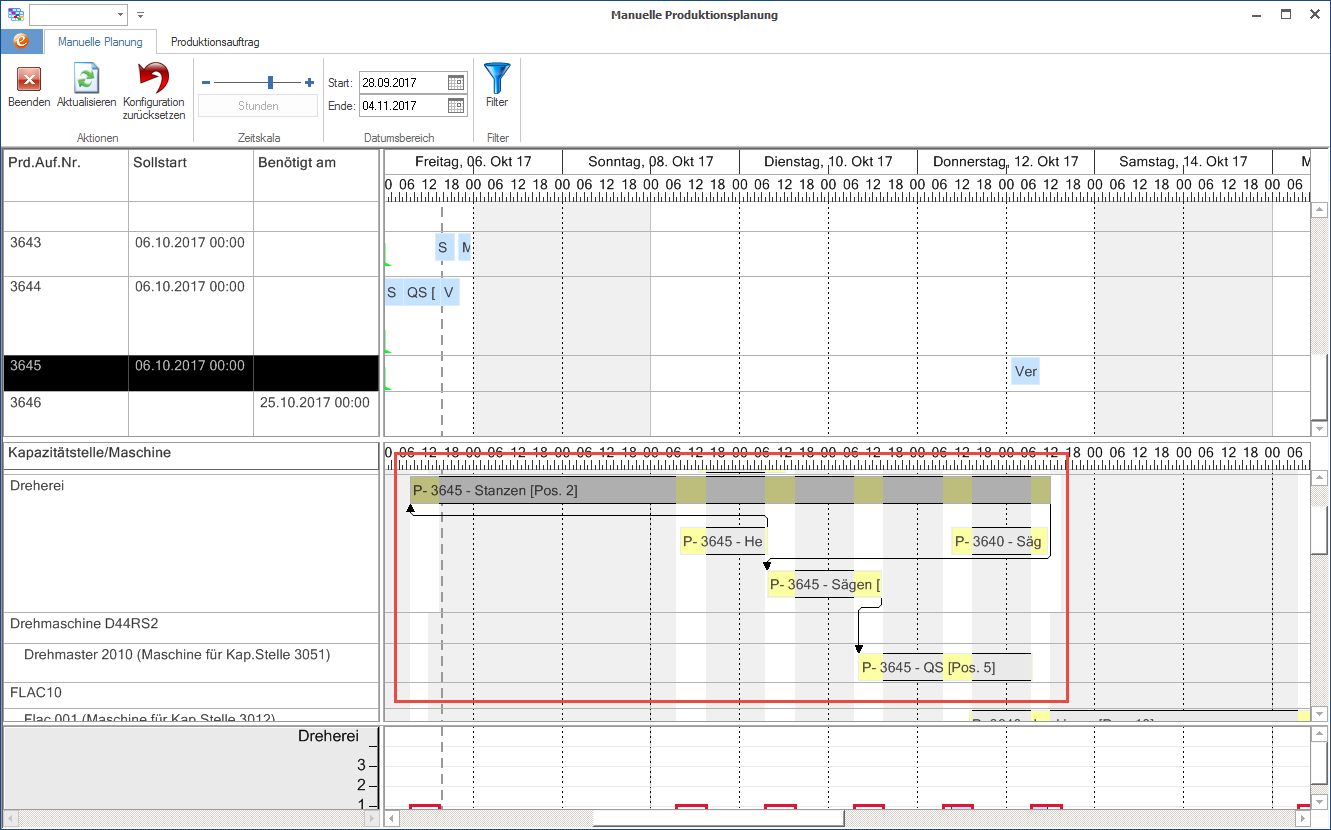The image size is (1331, 830).
Task: Open the Filter funnel icon
Action: [x=497, y=78]
